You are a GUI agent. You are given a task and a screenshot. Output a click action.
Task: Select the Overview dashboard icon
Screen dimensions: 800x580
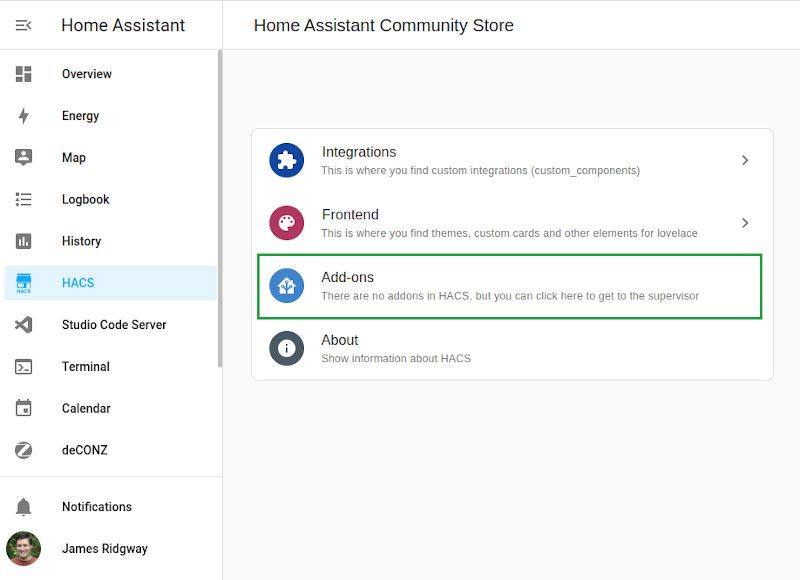point(24,73)
